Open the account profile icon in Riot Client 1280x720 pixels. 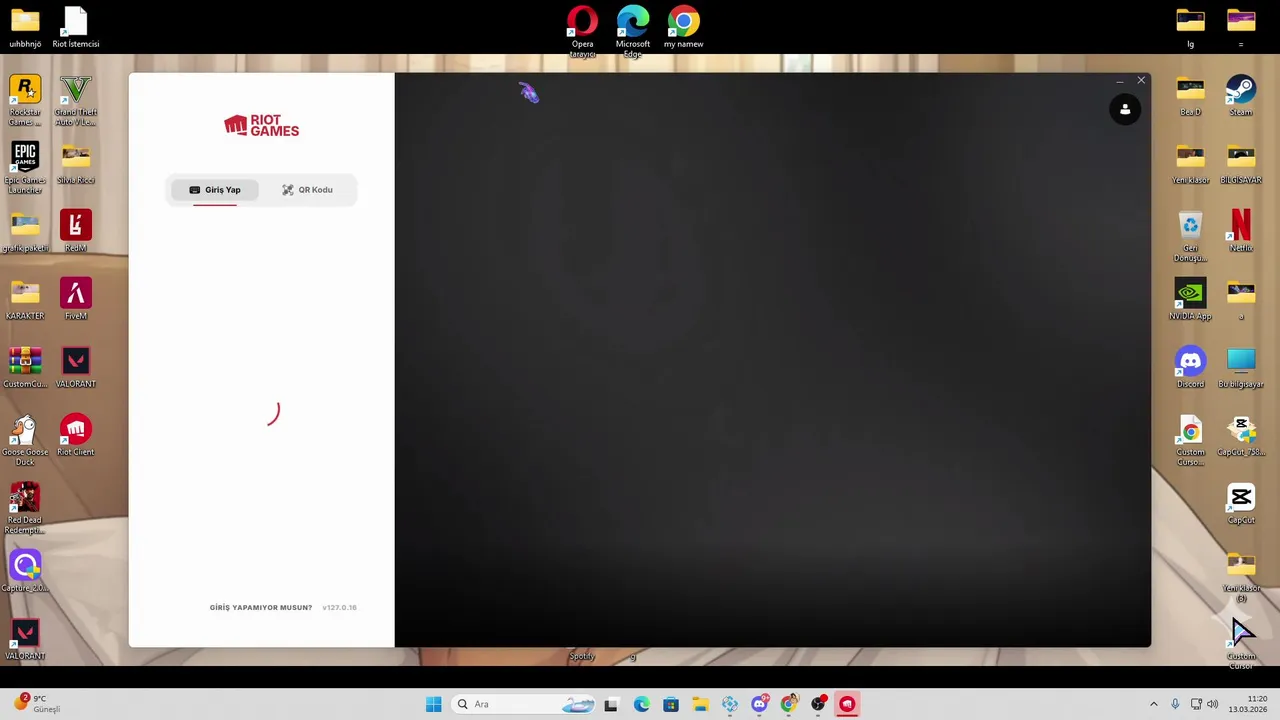coord(1125,109)
